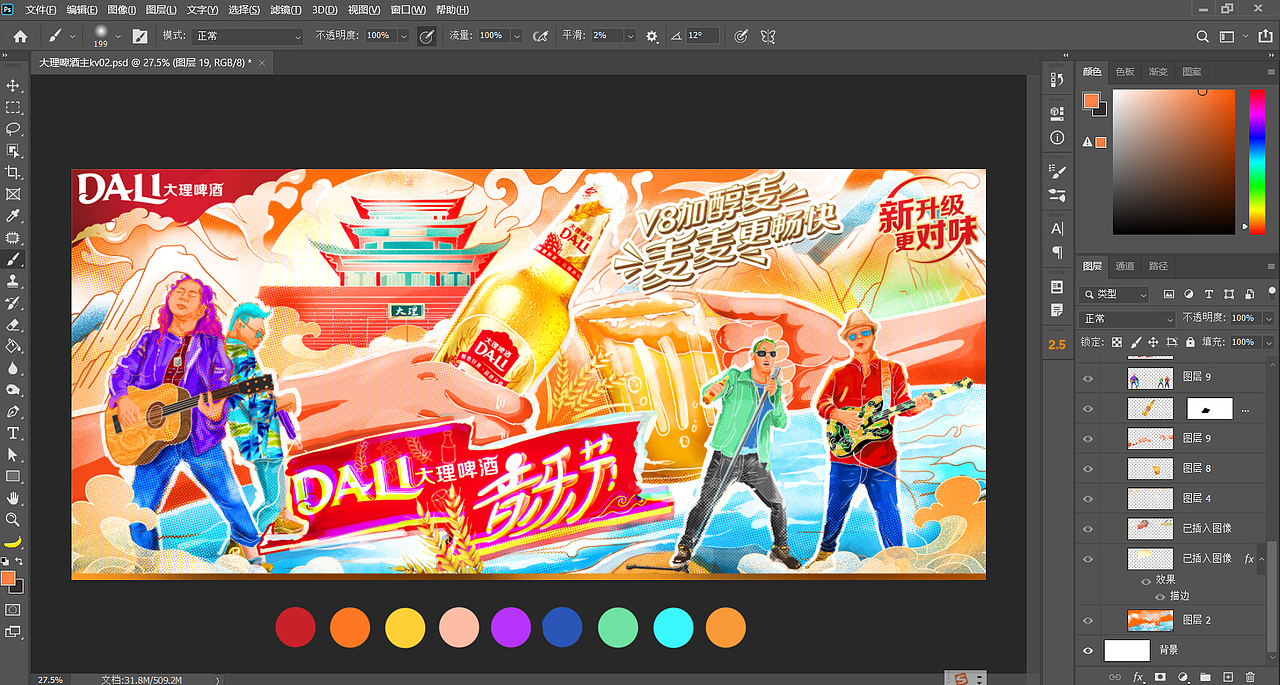This screenshot has height=685, width=1280.
Task: Switch to the 色板 tab
Action: 1125,72
